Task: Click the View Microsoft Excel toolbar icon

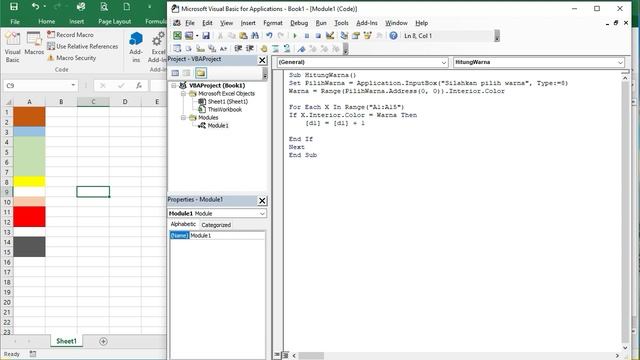Action: point(177,36)
